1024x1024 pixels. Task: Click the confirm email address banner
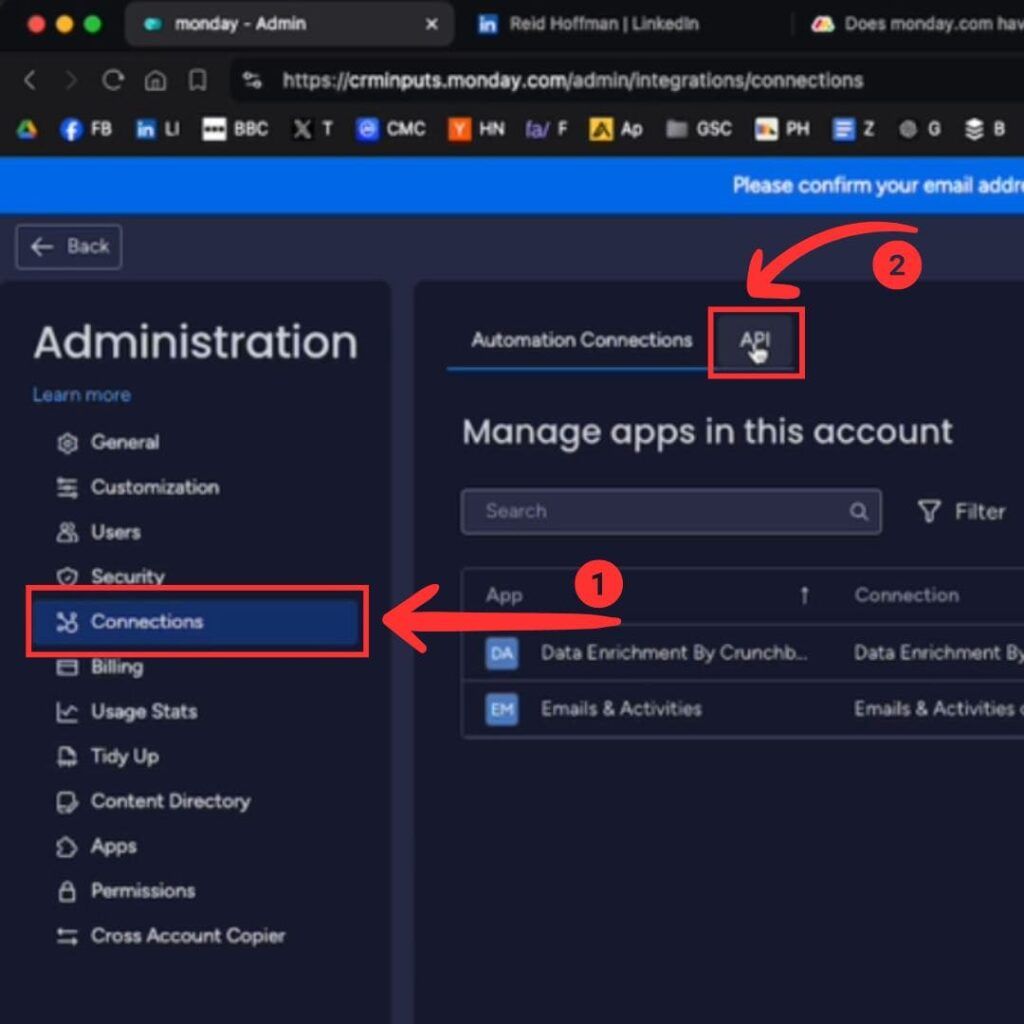[x=512, y=185]
